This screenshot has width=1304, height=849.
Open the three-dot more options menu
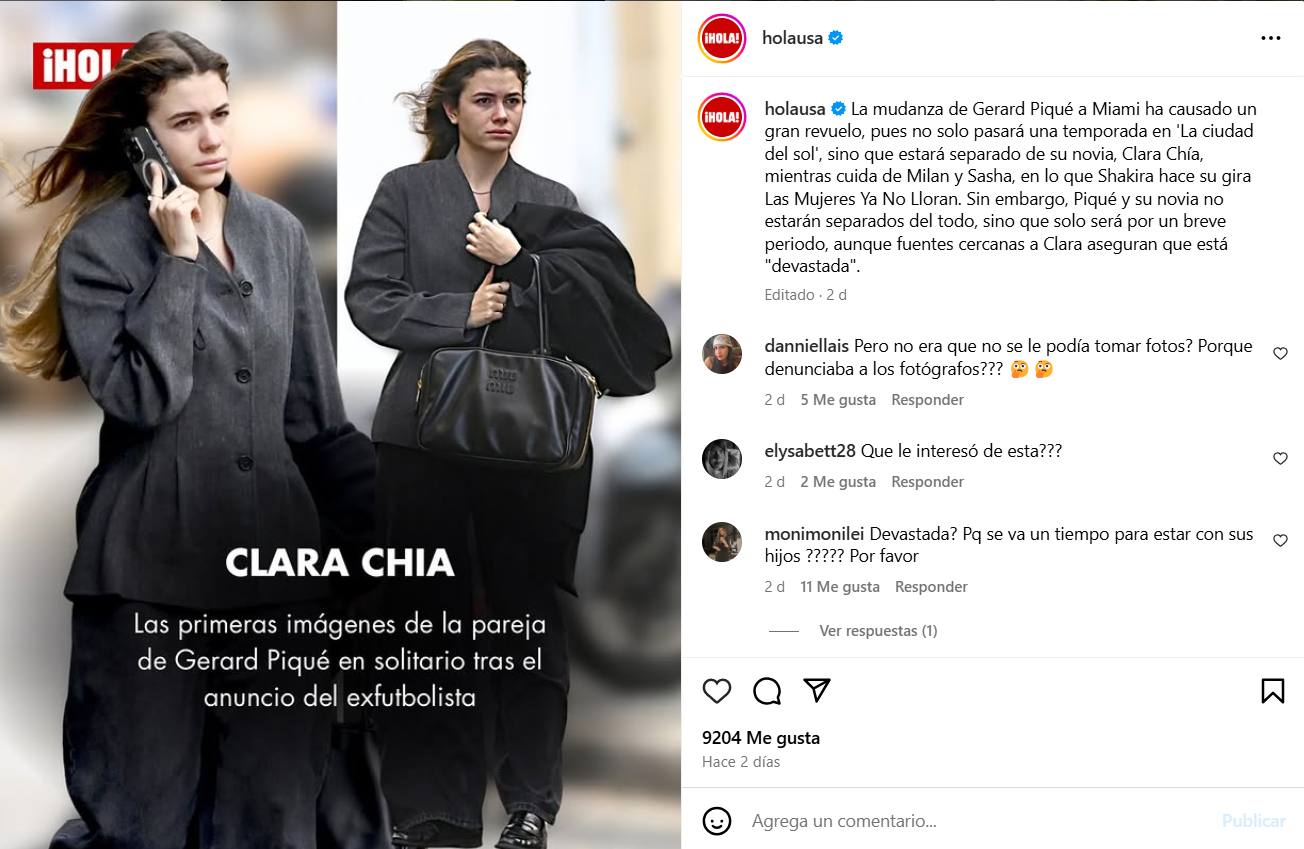(1271, 38)
